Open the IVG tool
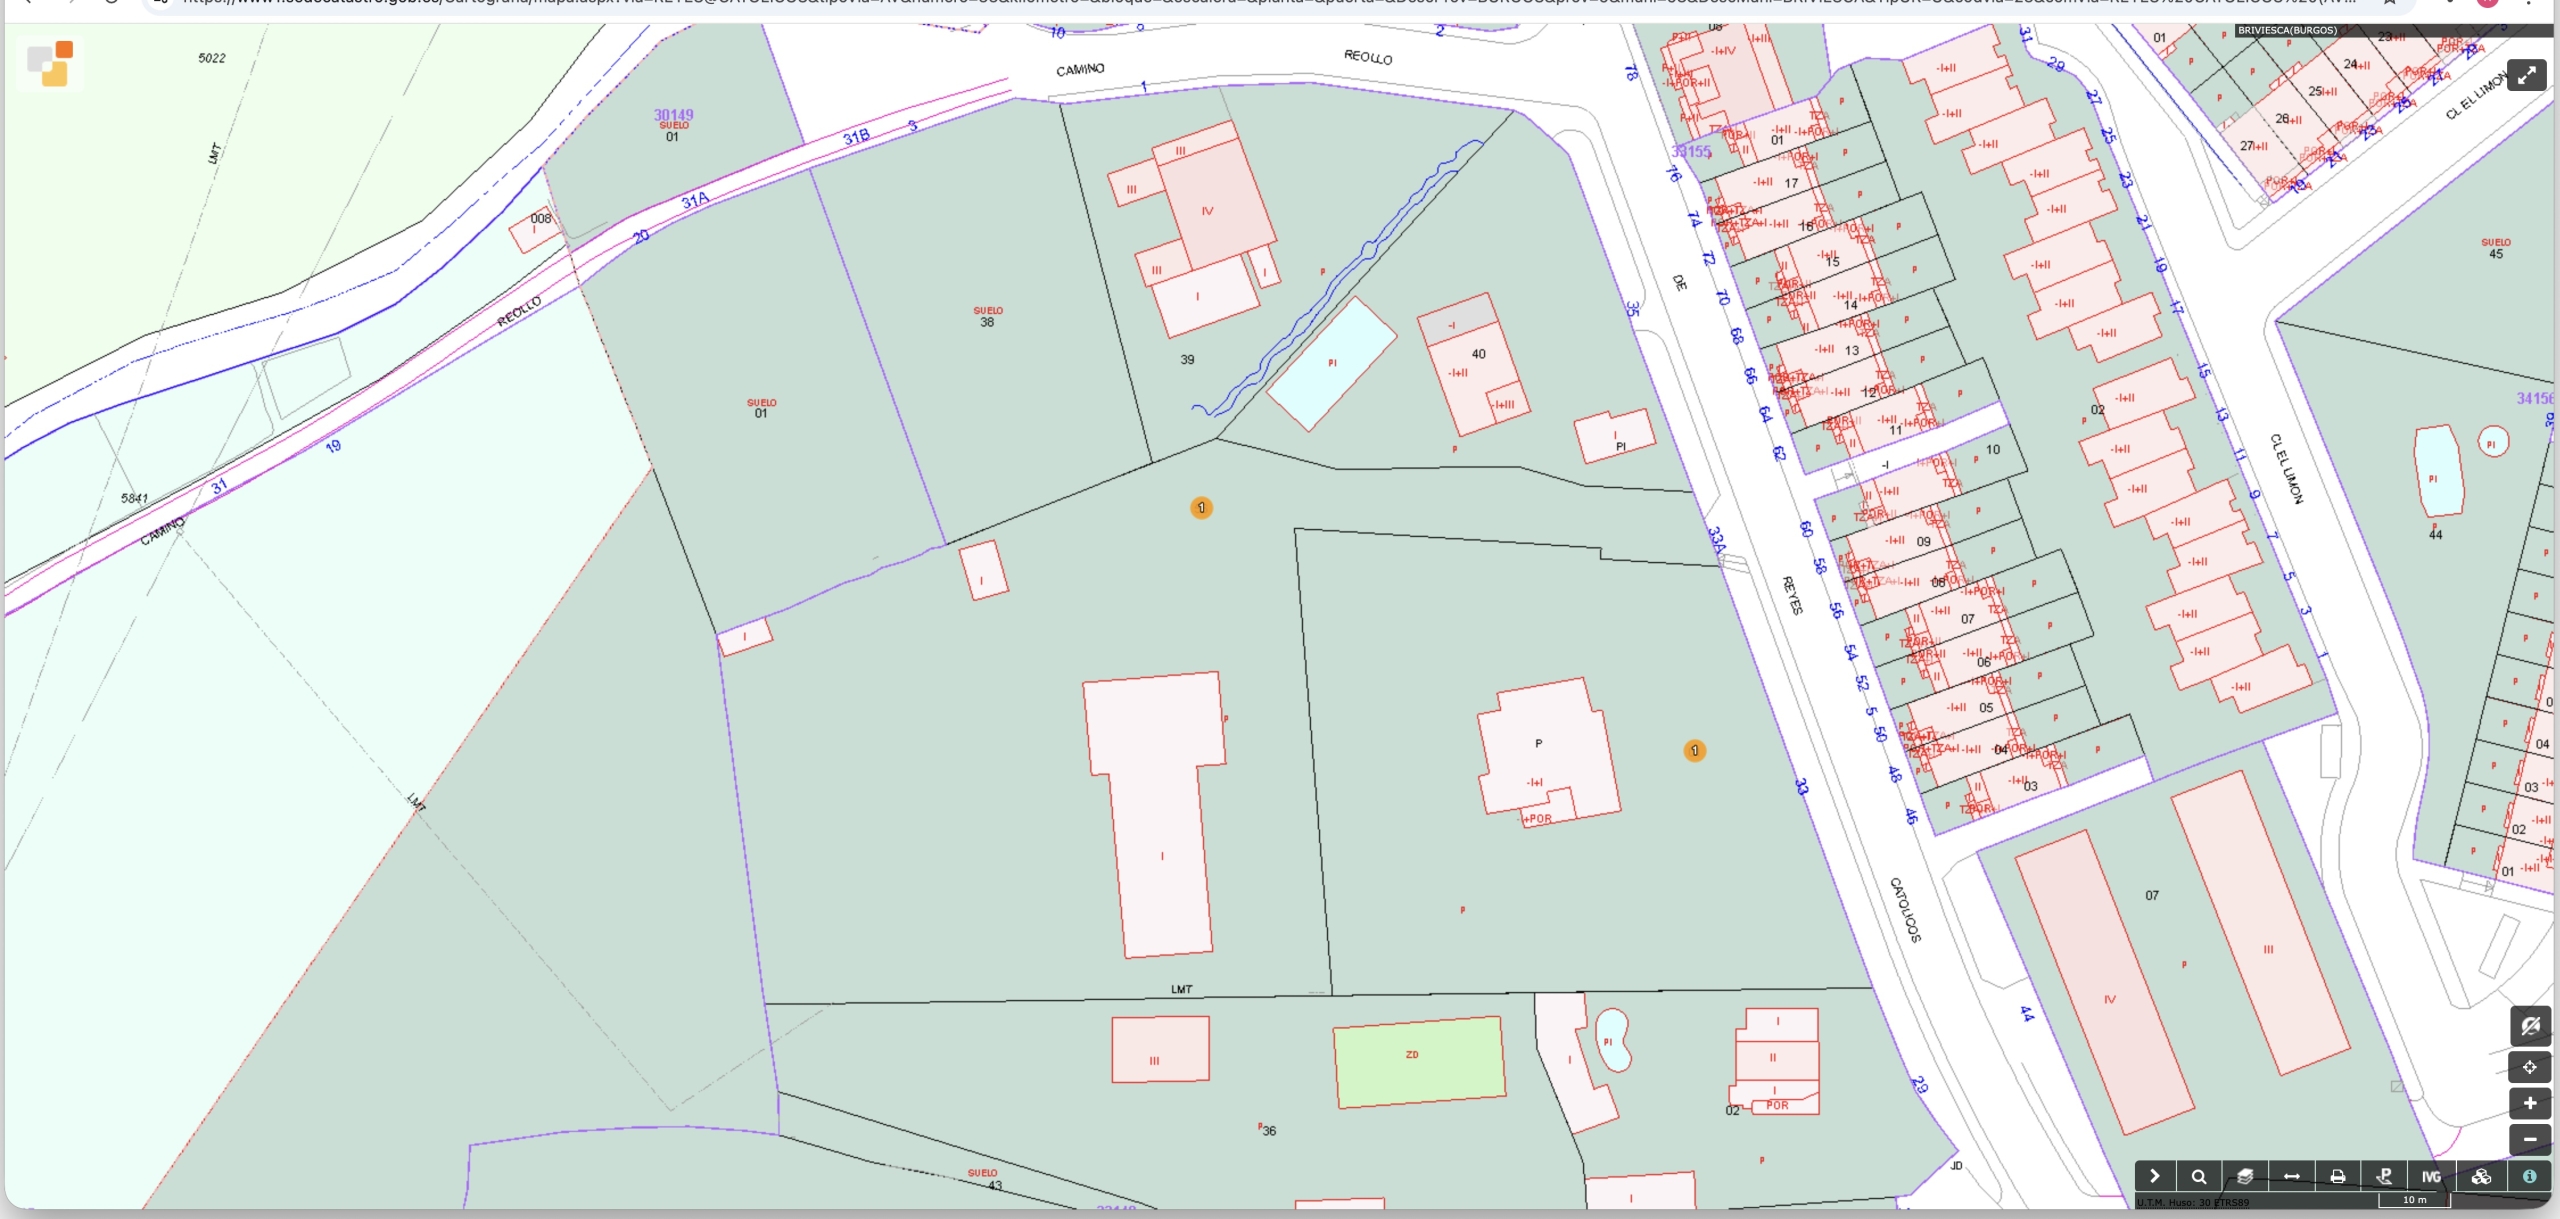 coord(2432,1176)
